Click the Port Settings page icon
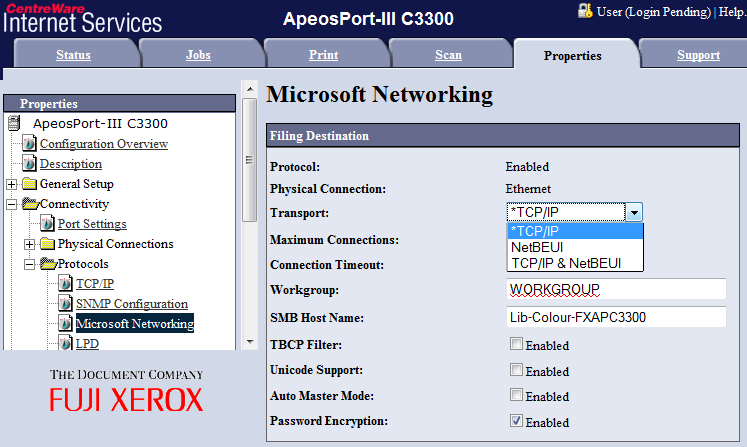The image size is (747, 447). pyautogui.click(x=47, y=224)
